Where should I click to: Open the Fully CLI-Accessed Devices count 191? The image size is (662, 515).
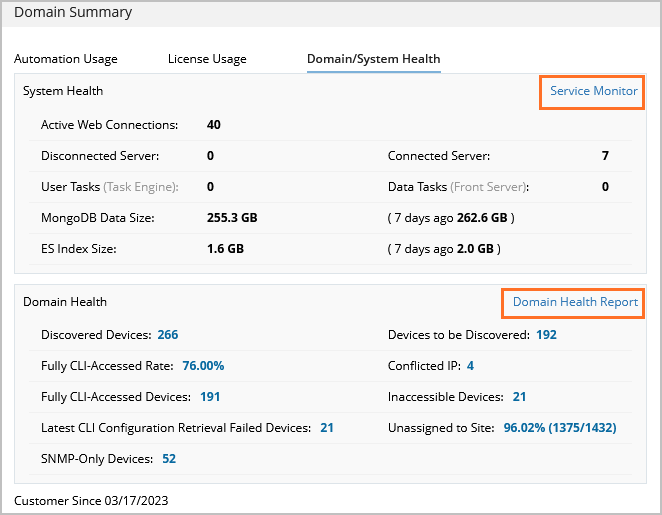click(210, 397)
